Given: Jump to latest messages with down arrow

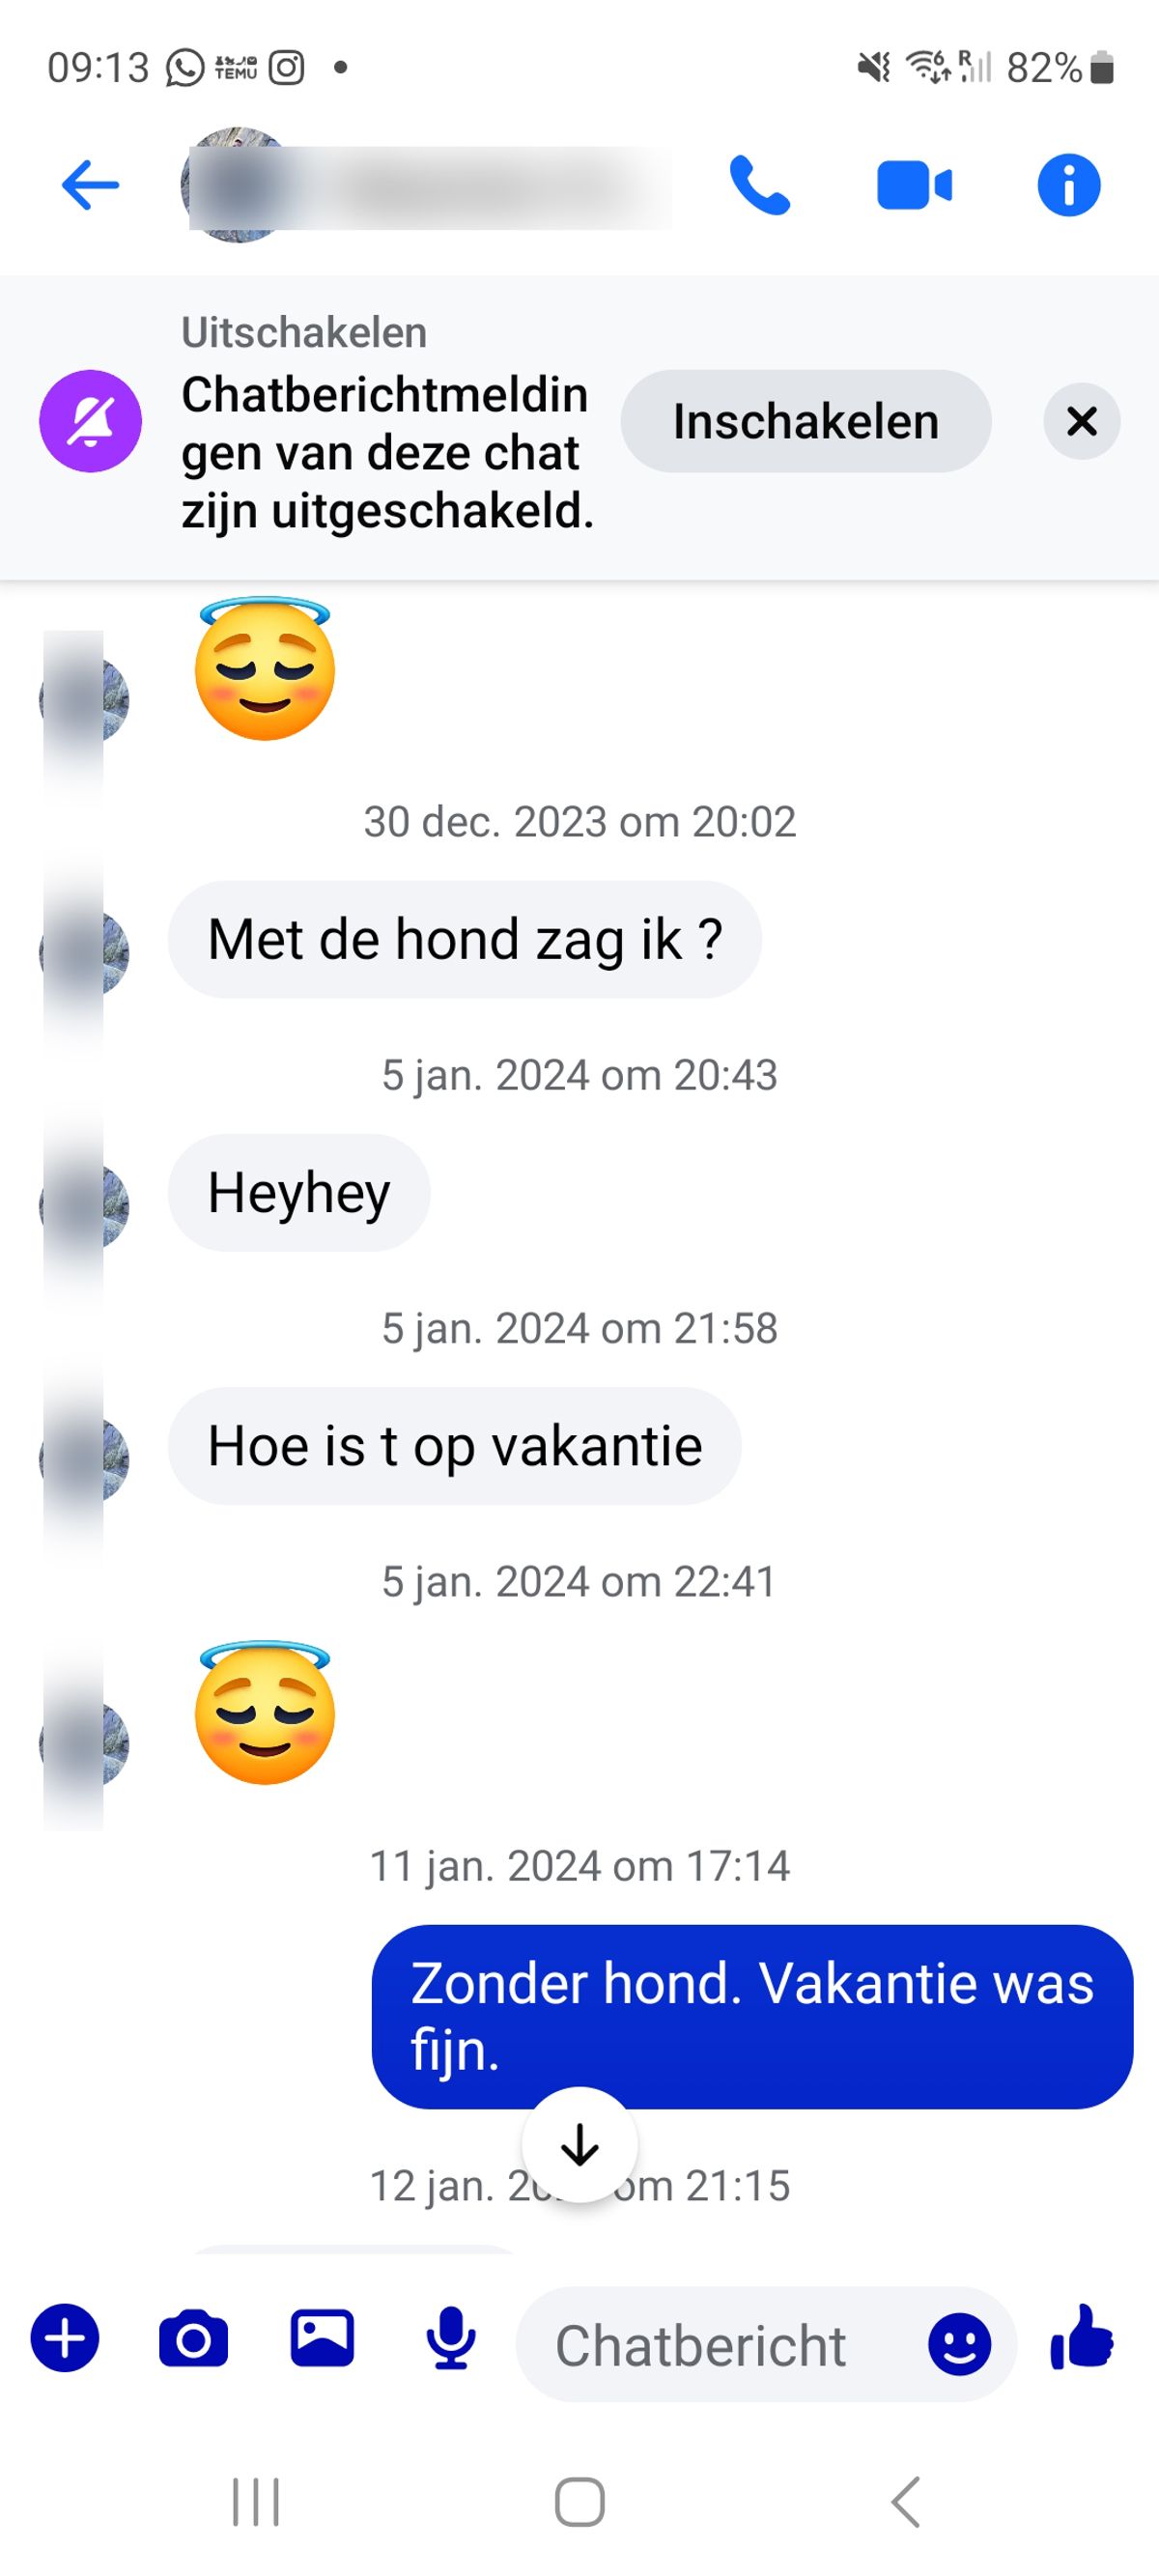Looking at the screenshot, I should point(580,2145).
